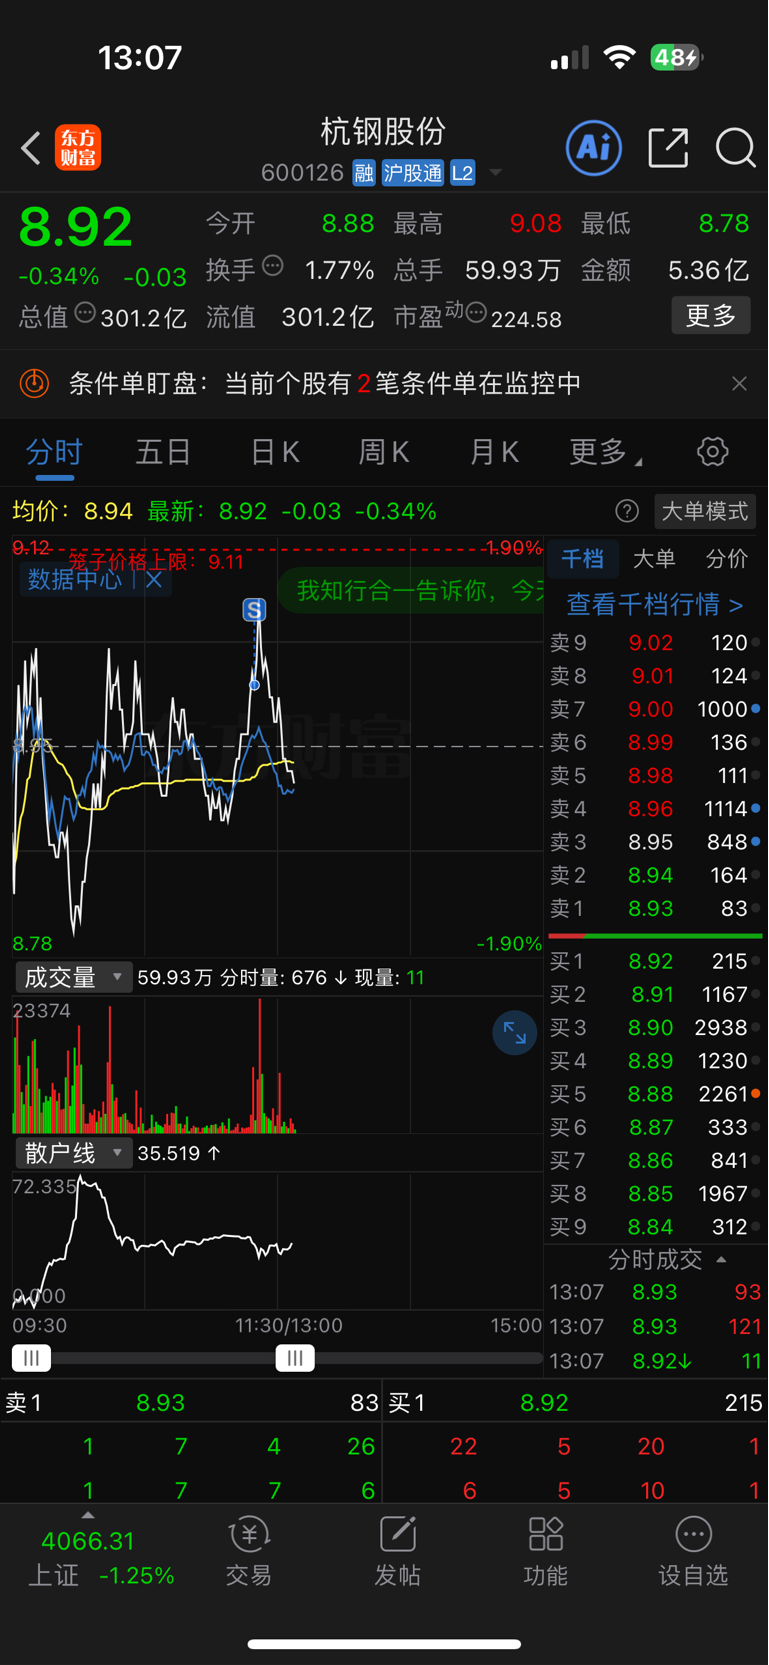This screenshot has height=1665, width=769.
Task: Tap the L2 level badge
Action: tap(462, 173)
